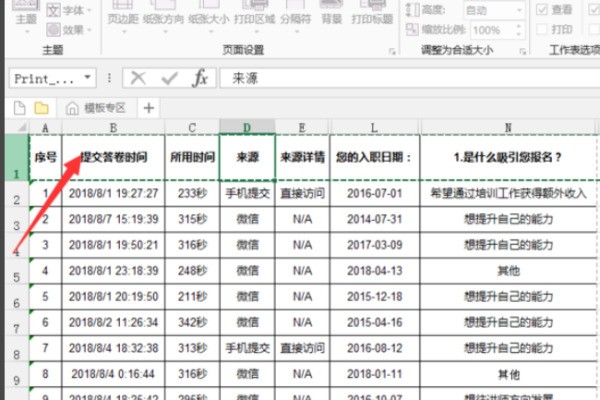Click the 其他 cell in row 5
Viewport: 600px width, 400px height.
[x=508, y=271]
